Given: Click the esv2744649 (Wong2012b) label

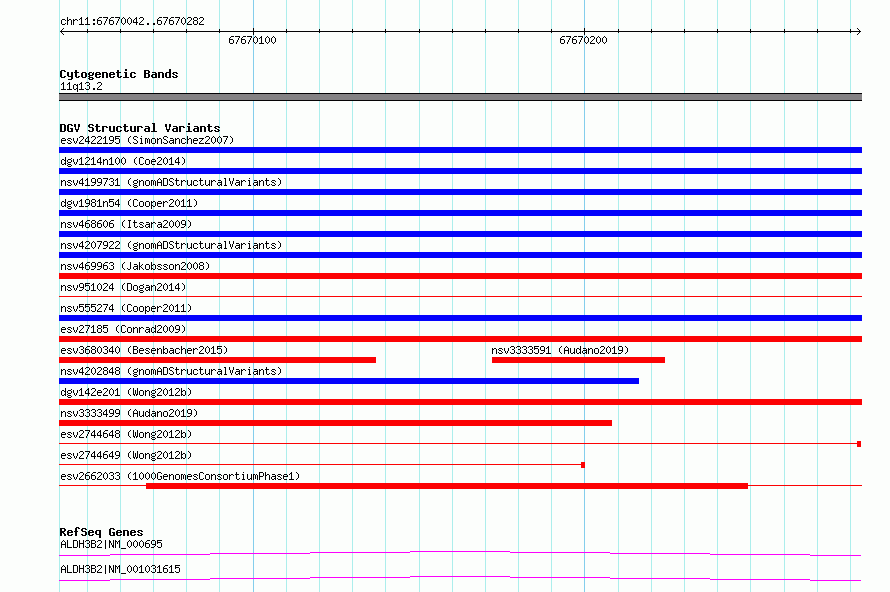Looking at the screenshot, I should coord(126,455).
